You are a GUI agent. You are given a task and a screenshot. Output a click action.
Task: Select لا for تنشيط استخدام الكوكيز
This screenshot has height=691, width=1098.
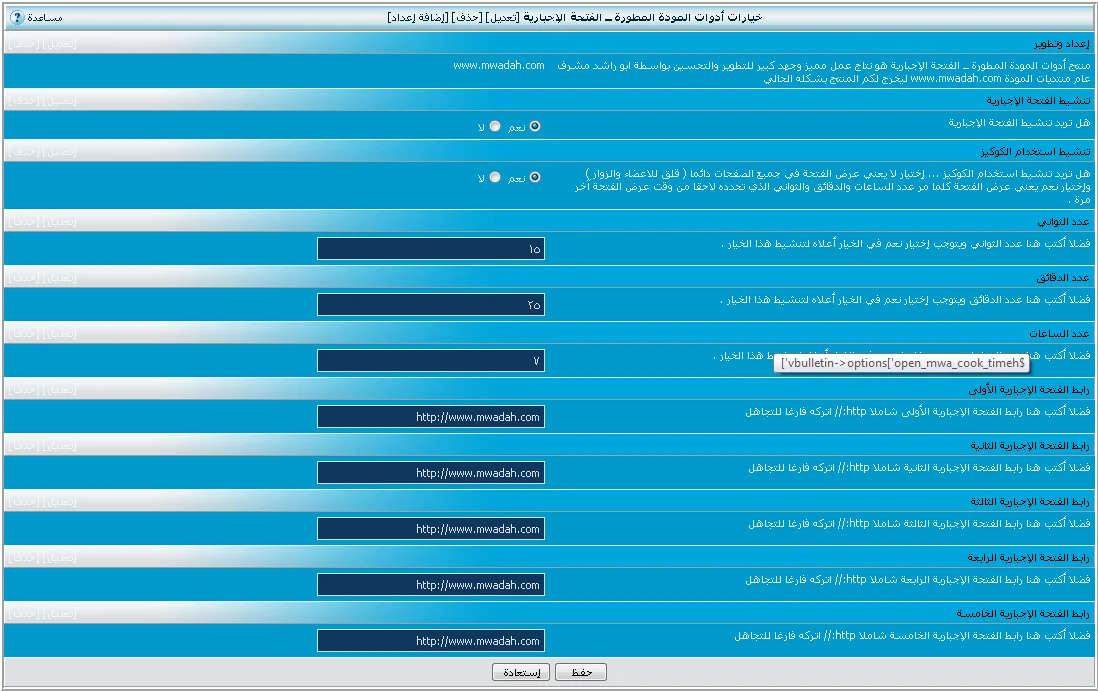(x=495, y=177)
